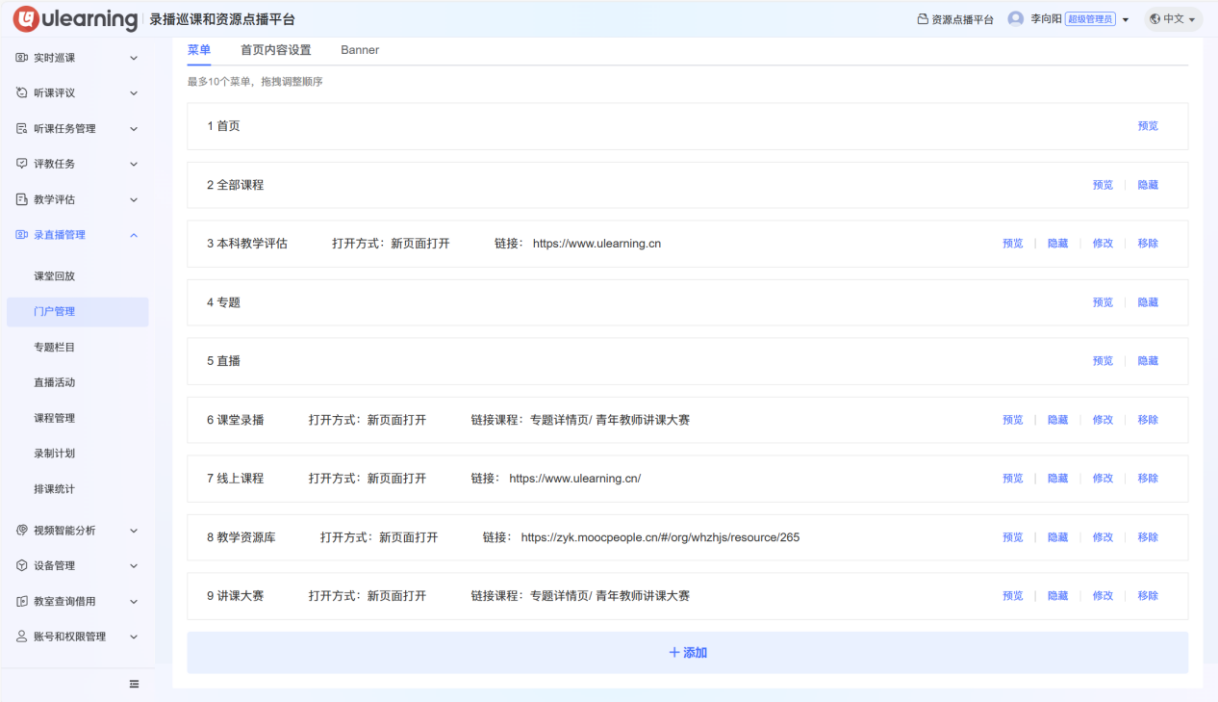The image size is (1218, 702).
Task: Click 移除 for 讲课大赛 row
Action: [1147, 596]
